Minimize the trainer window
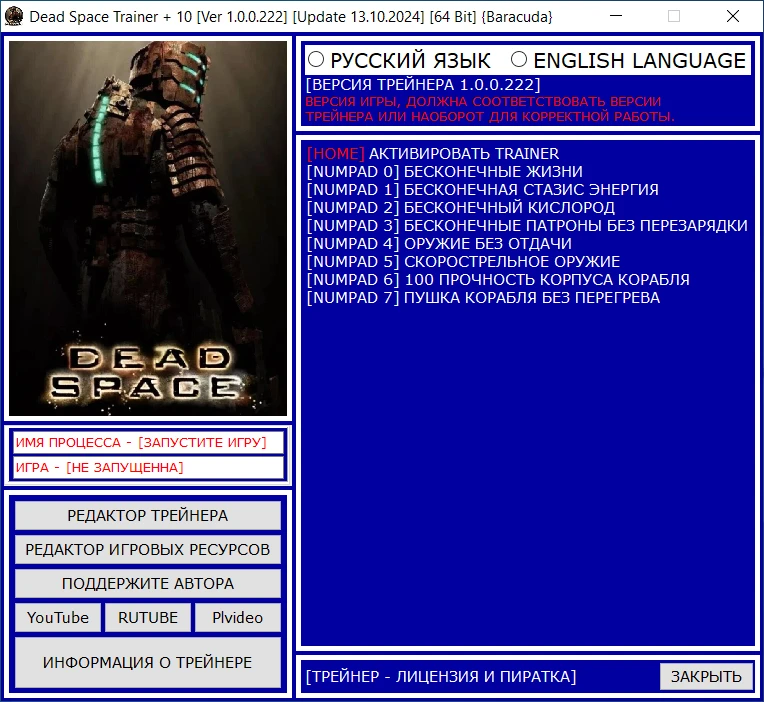 click(x=616, y=16)
